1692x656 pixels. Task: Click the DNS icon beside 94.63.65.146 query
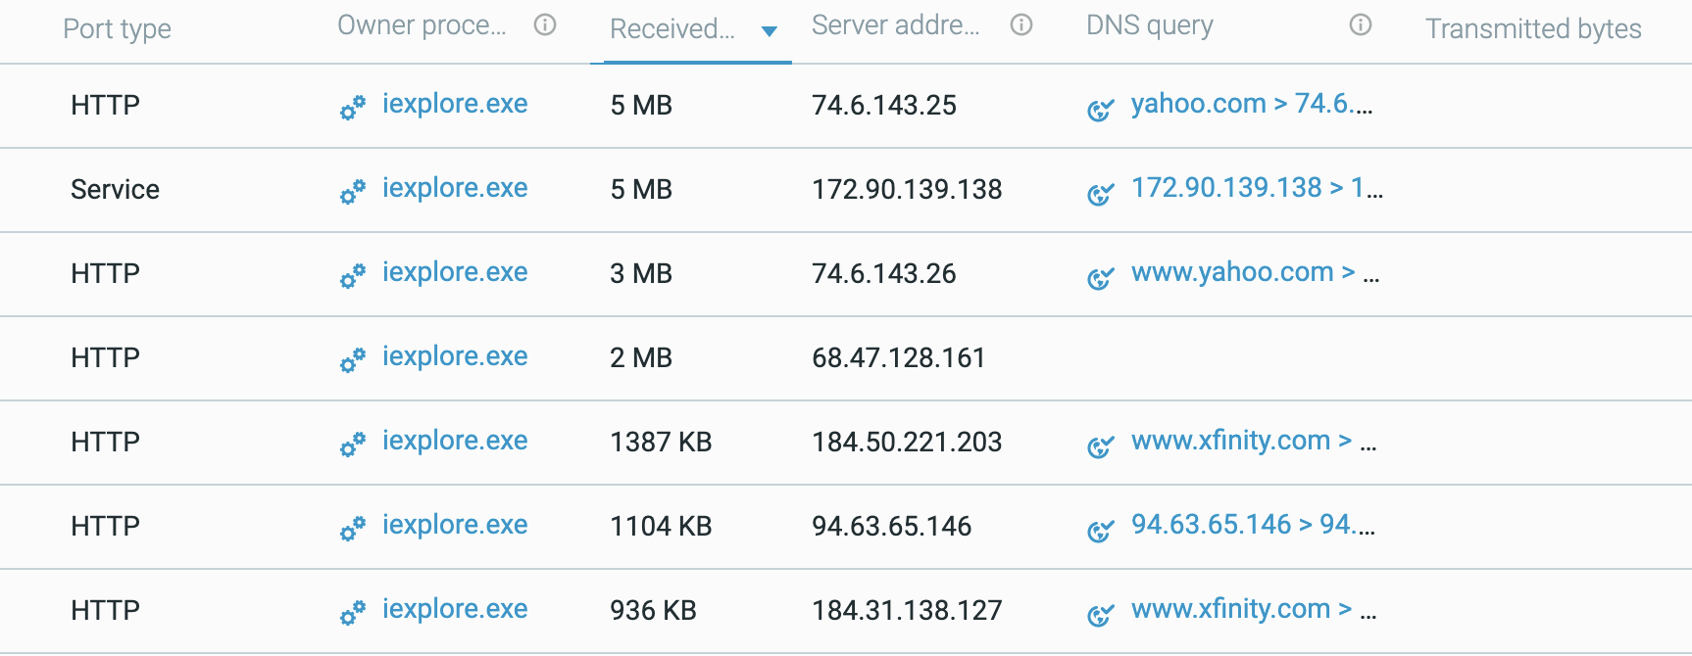pos(1100,529)
